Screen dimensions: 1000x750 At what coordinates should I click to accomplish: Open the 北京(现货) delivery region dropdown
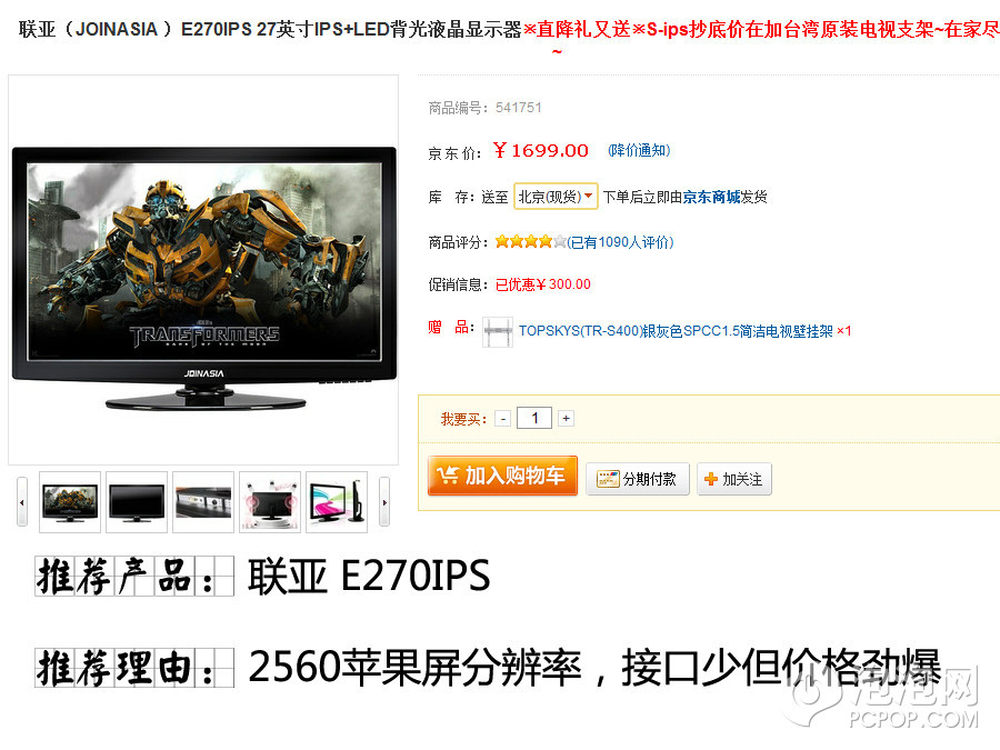(555, 196)
